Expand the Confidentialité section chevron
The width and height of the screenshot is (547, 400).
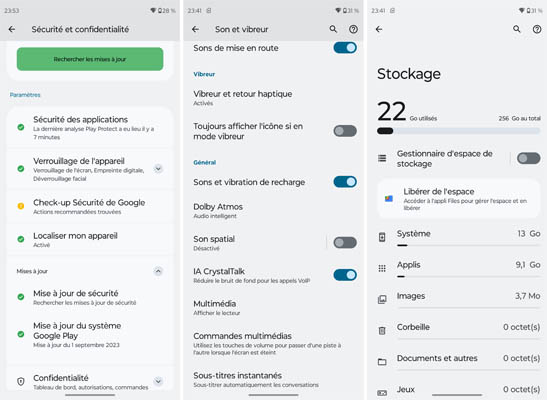pos(158,381)
